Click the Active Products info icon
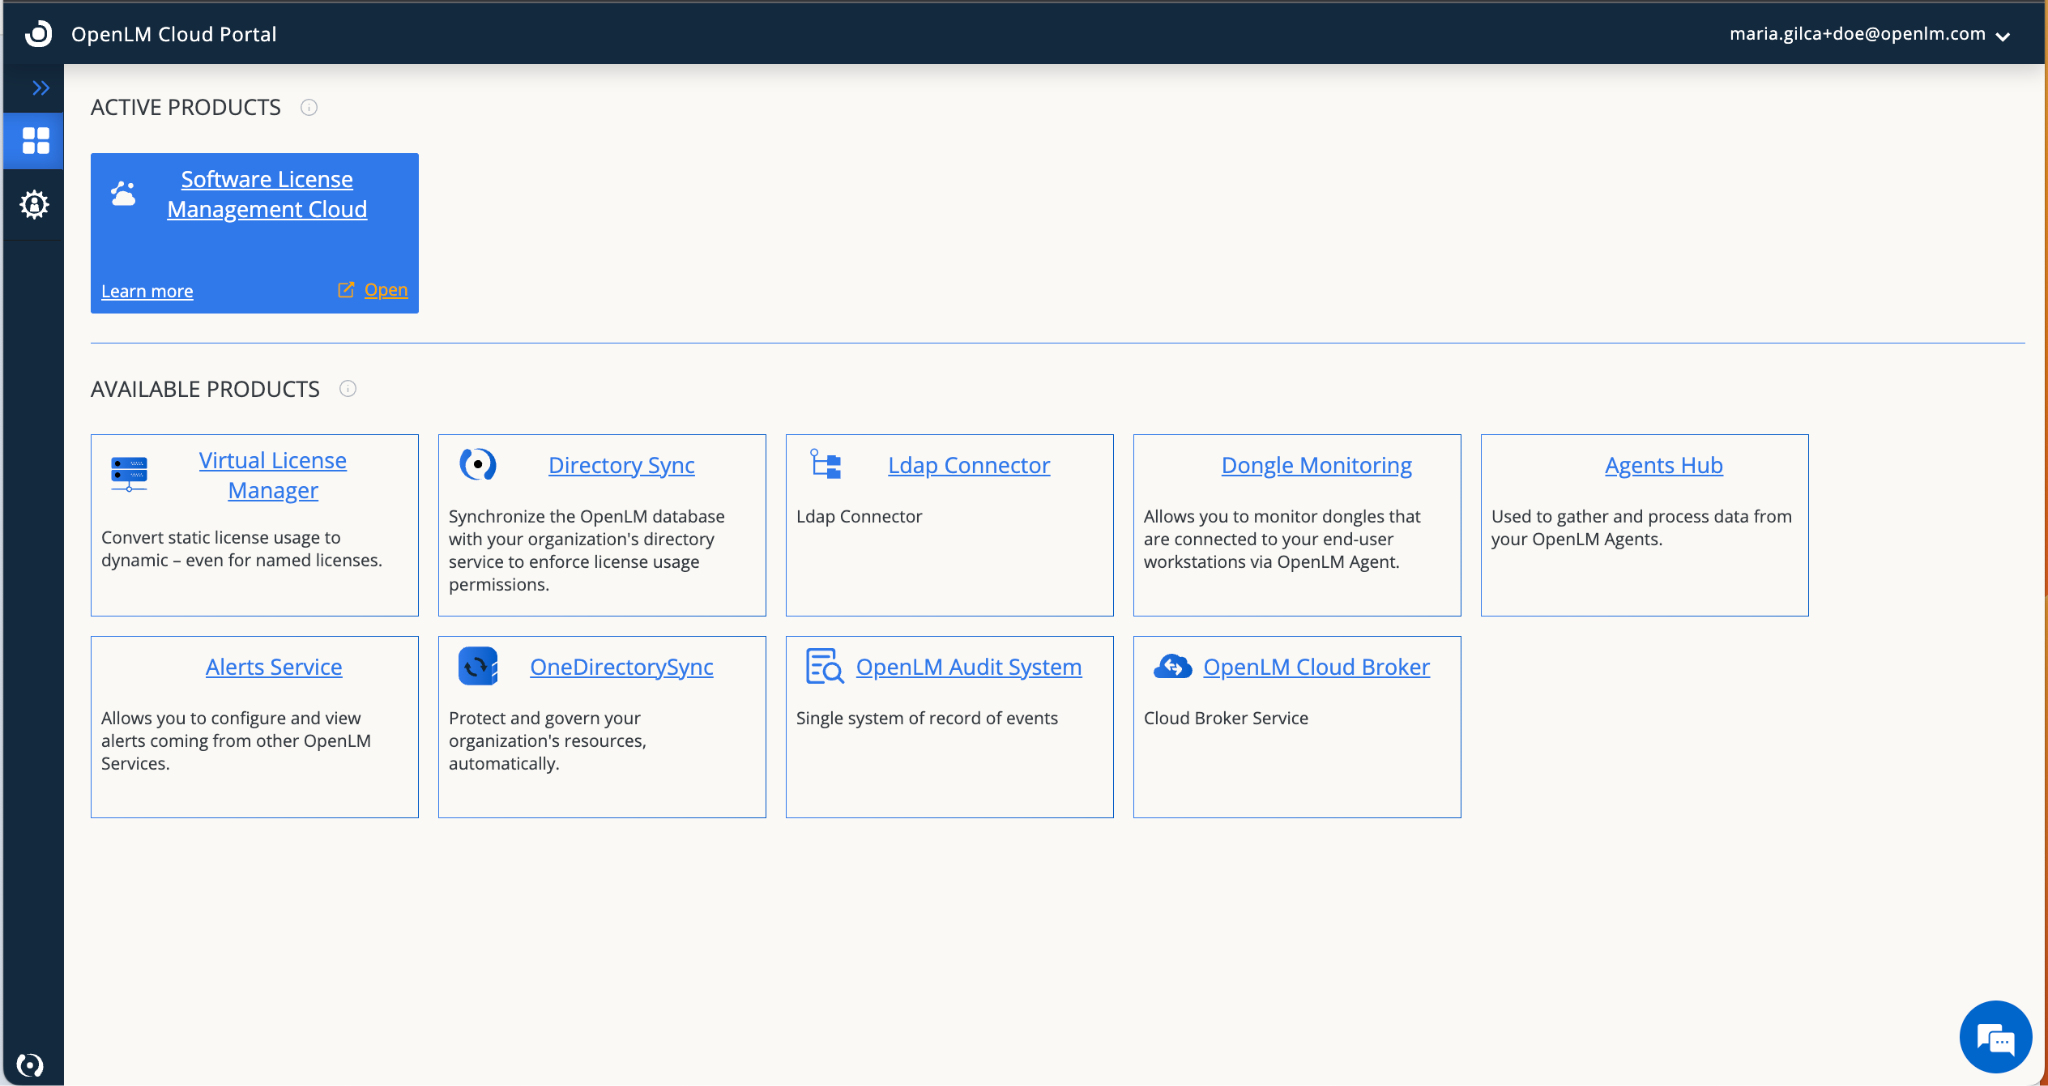2048x1086 pixels. tap(309, 107)
